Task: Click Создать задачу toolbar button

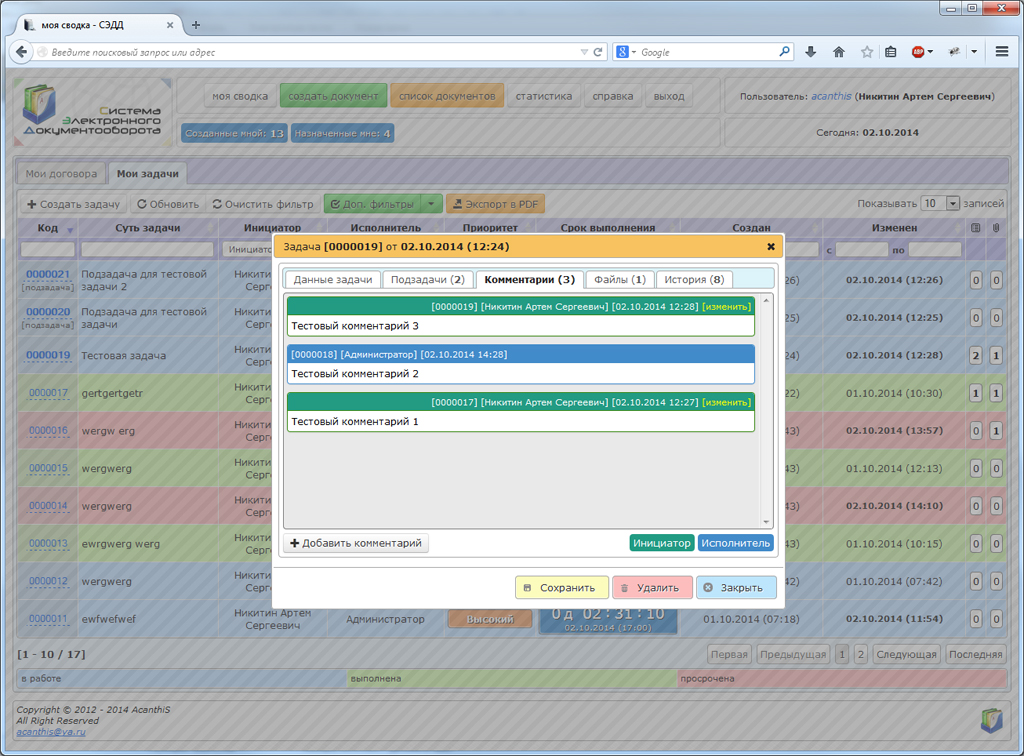Action: tap(73, 204)
